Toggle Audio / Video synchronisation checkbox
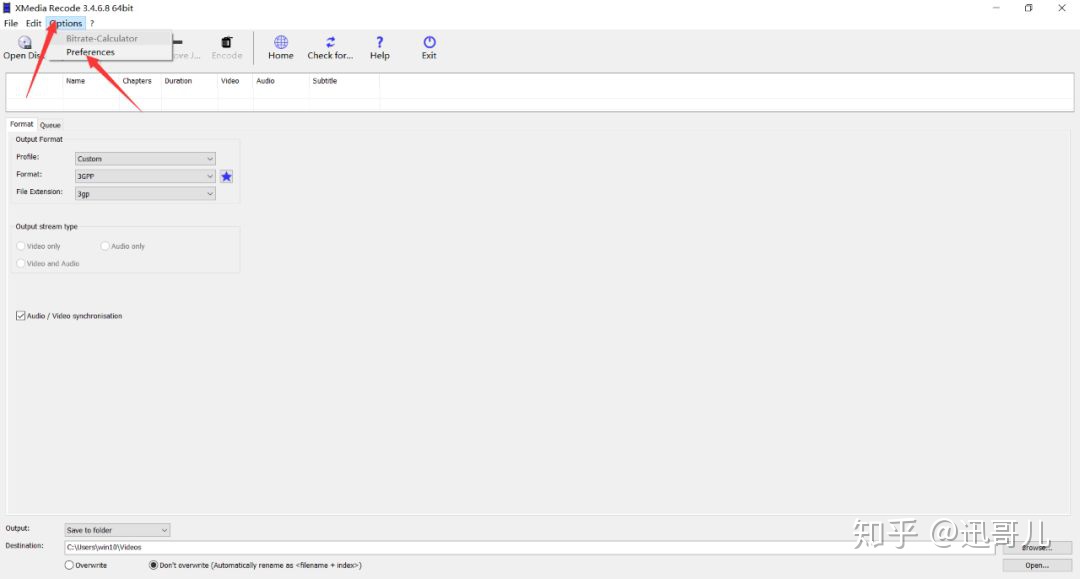Viewport: 1080px width, 579px height. (21, 316)
